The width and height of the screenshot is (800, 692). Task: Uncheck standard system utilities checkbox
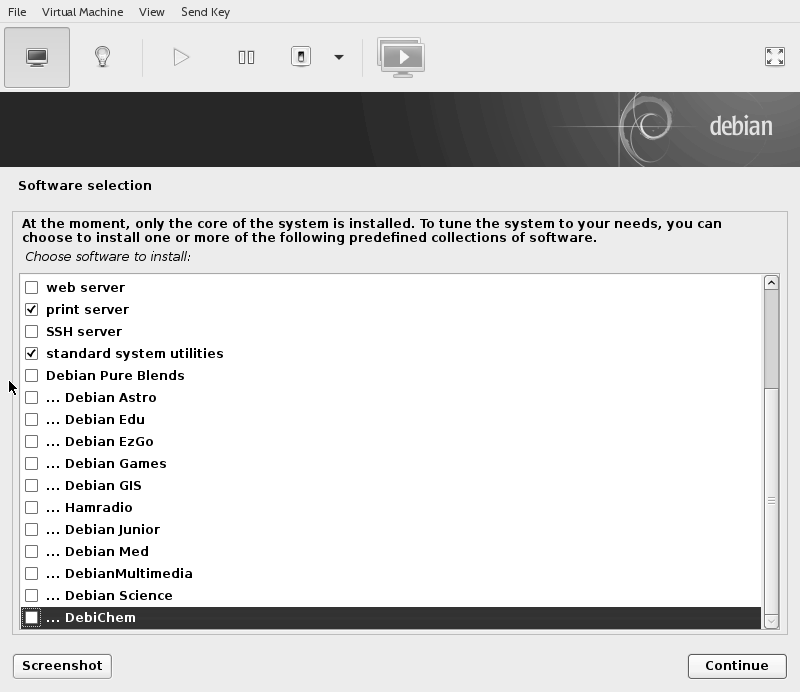point(32,354)
